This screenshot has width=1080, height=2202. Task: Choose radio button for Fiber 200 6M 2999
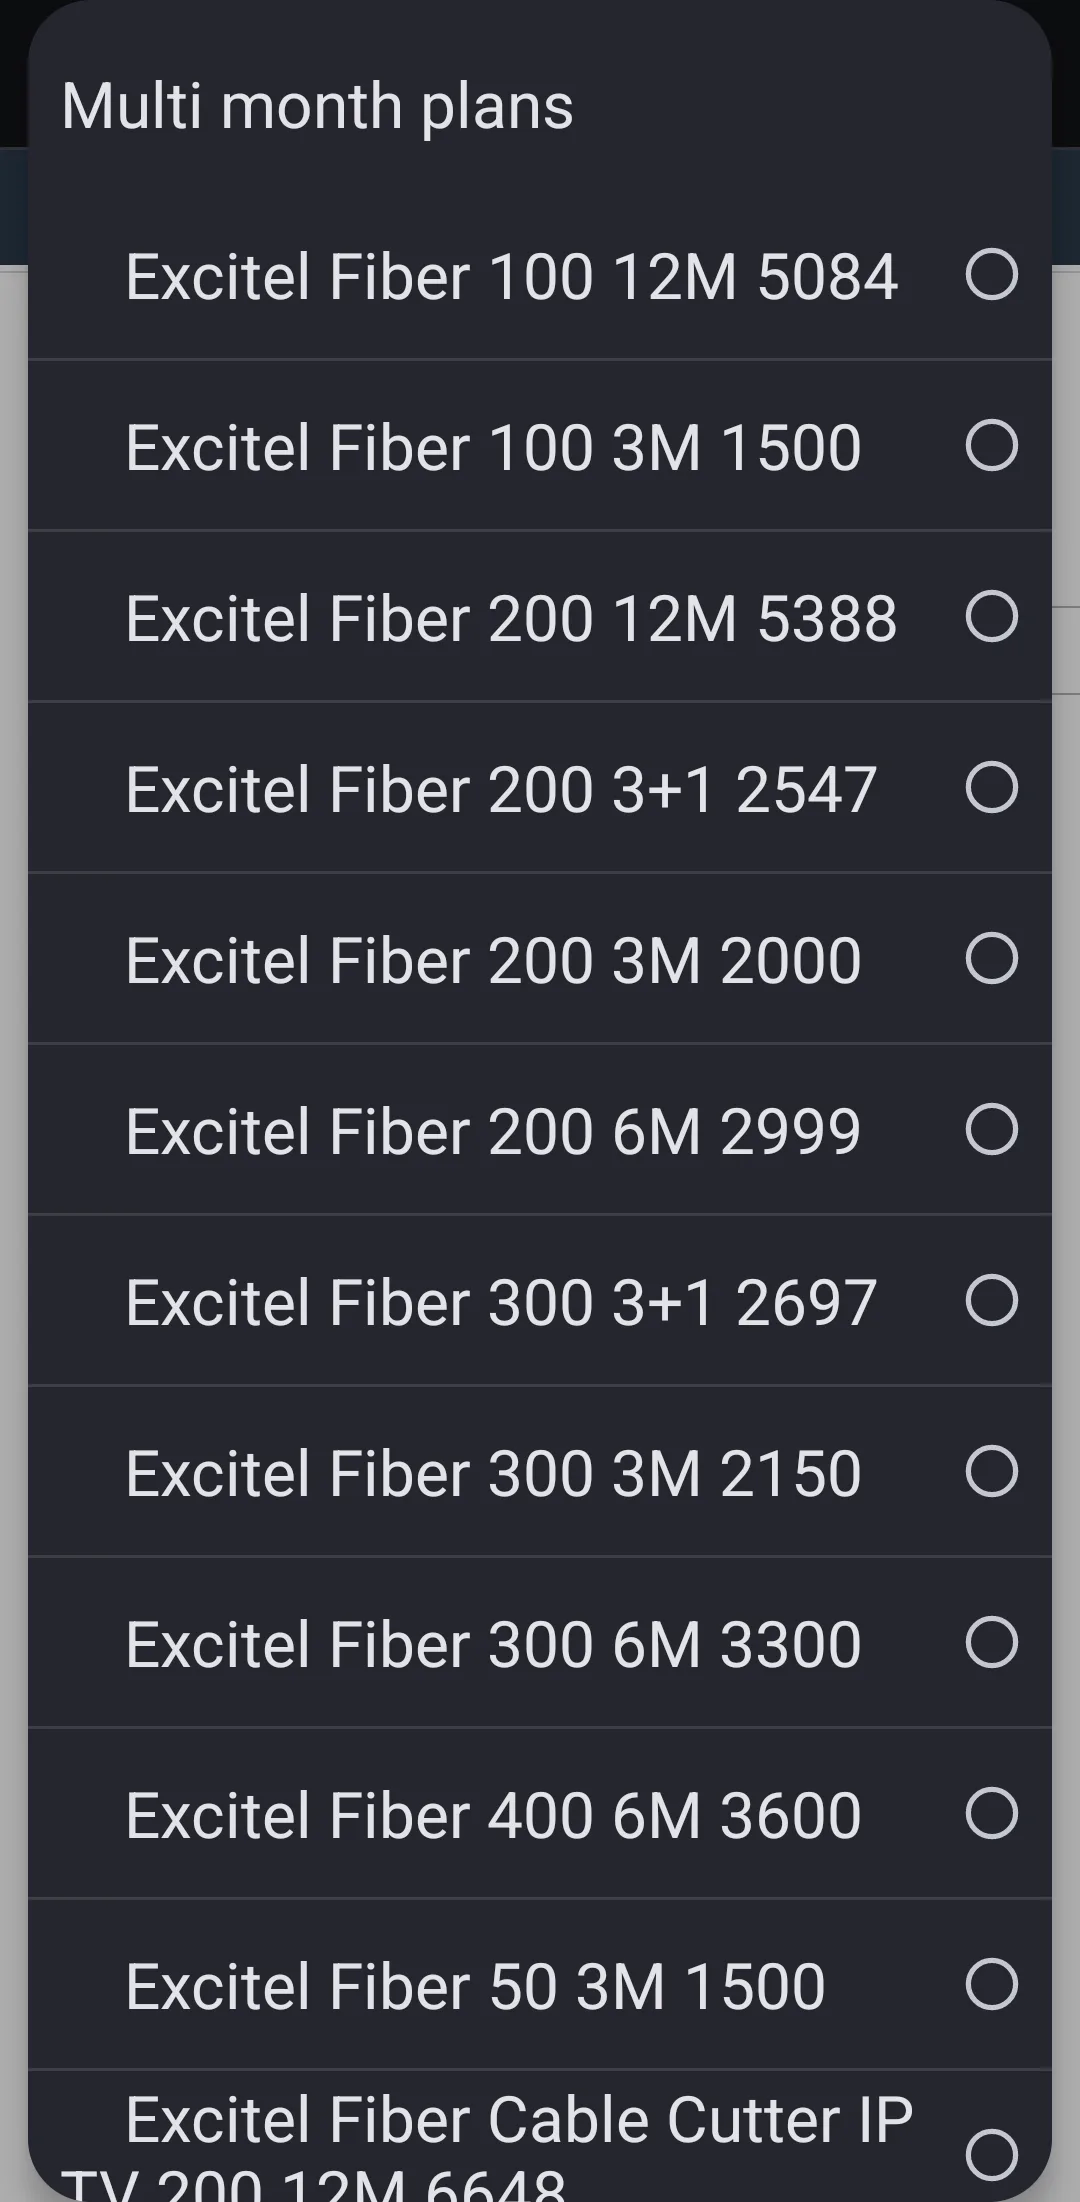(991, 1130)
